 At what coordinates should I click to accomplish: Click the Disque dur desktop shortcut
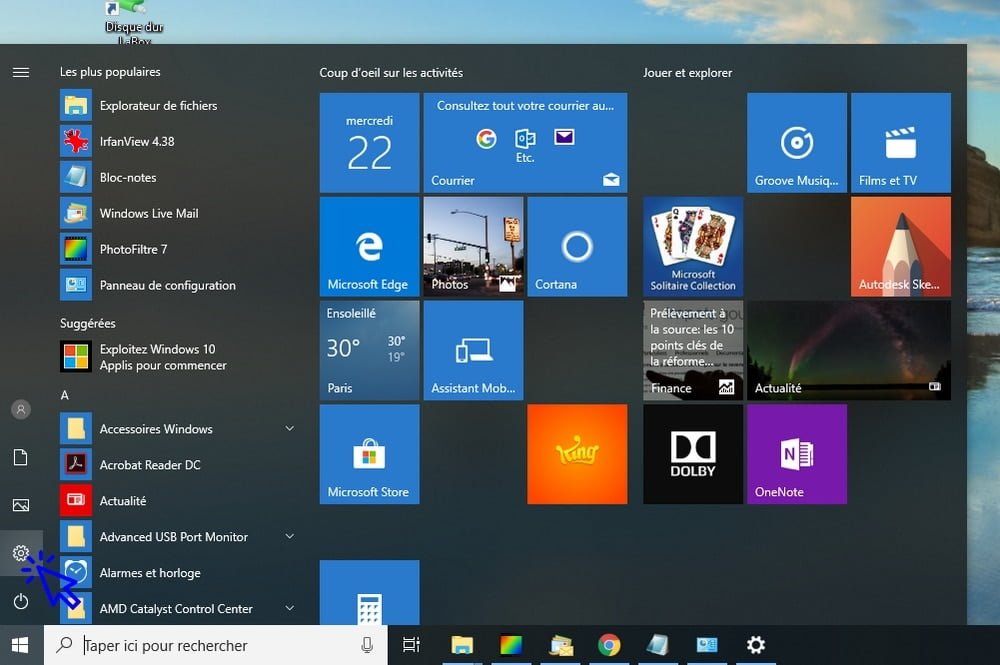click(133, 22)
